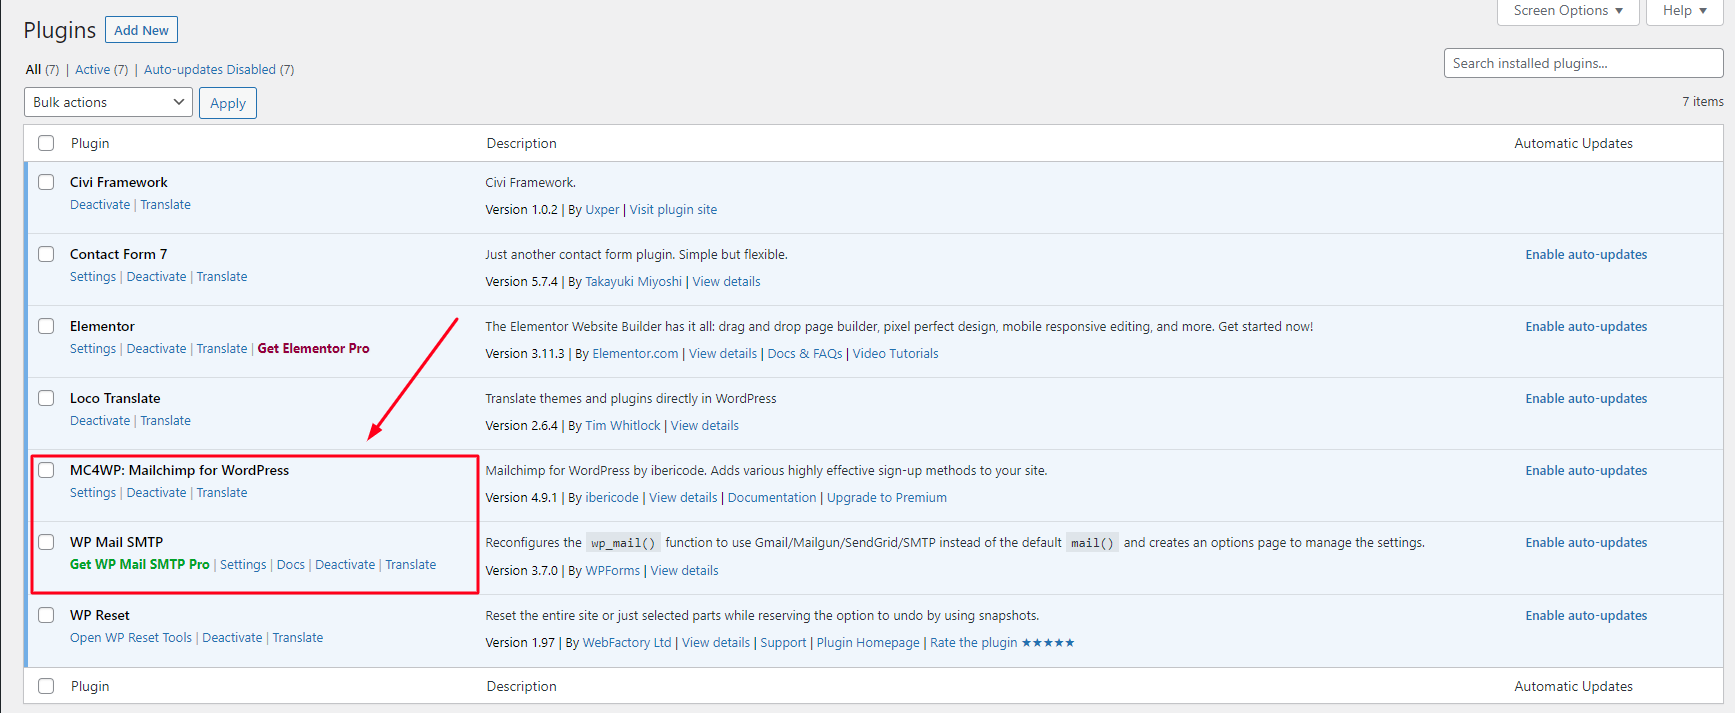The width and height of the screenshot is (1735, 713).
Task: Open WP Reset Tools link
Action: click(130, 638)
